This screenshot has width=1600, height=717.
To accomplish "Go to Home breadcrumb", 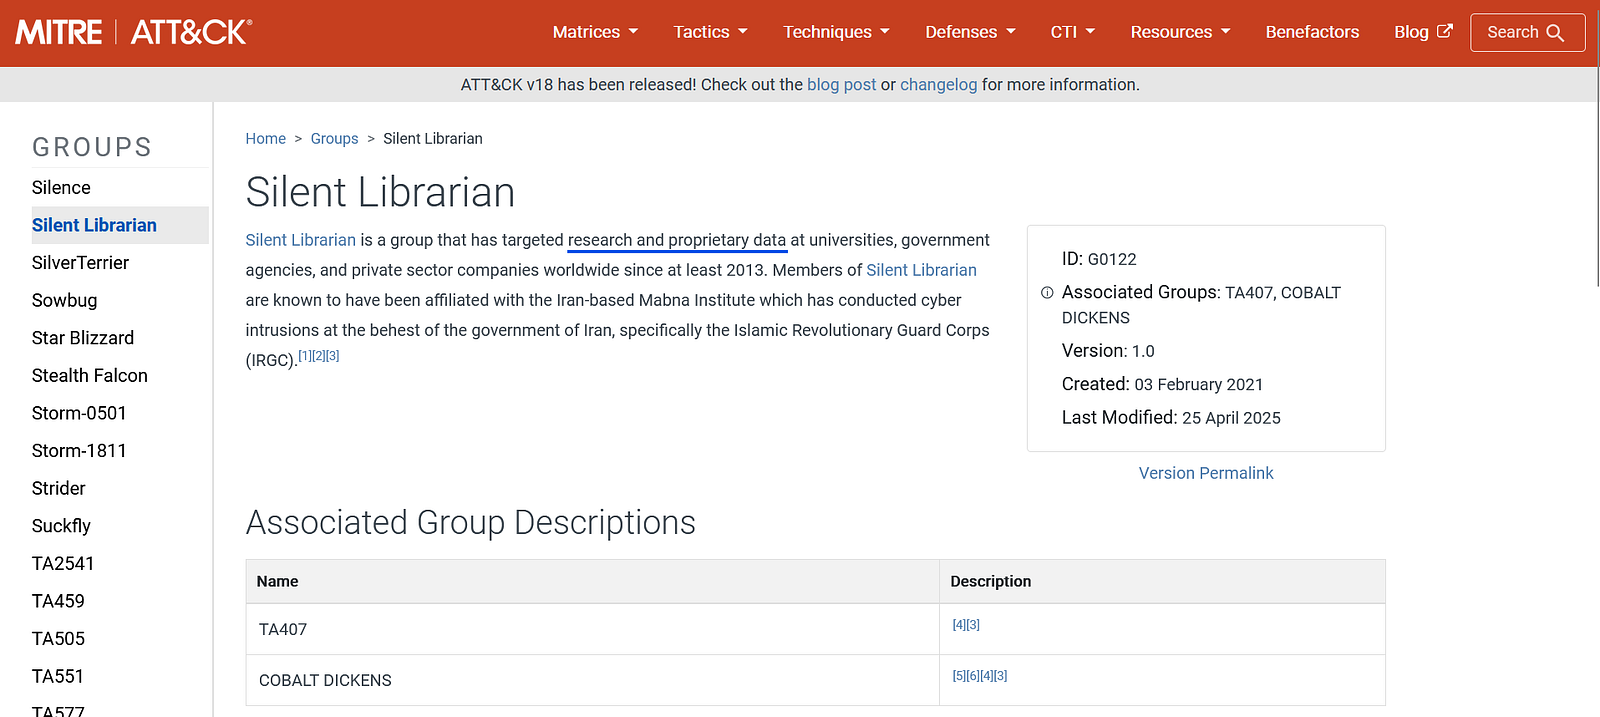I will point(266,139).
